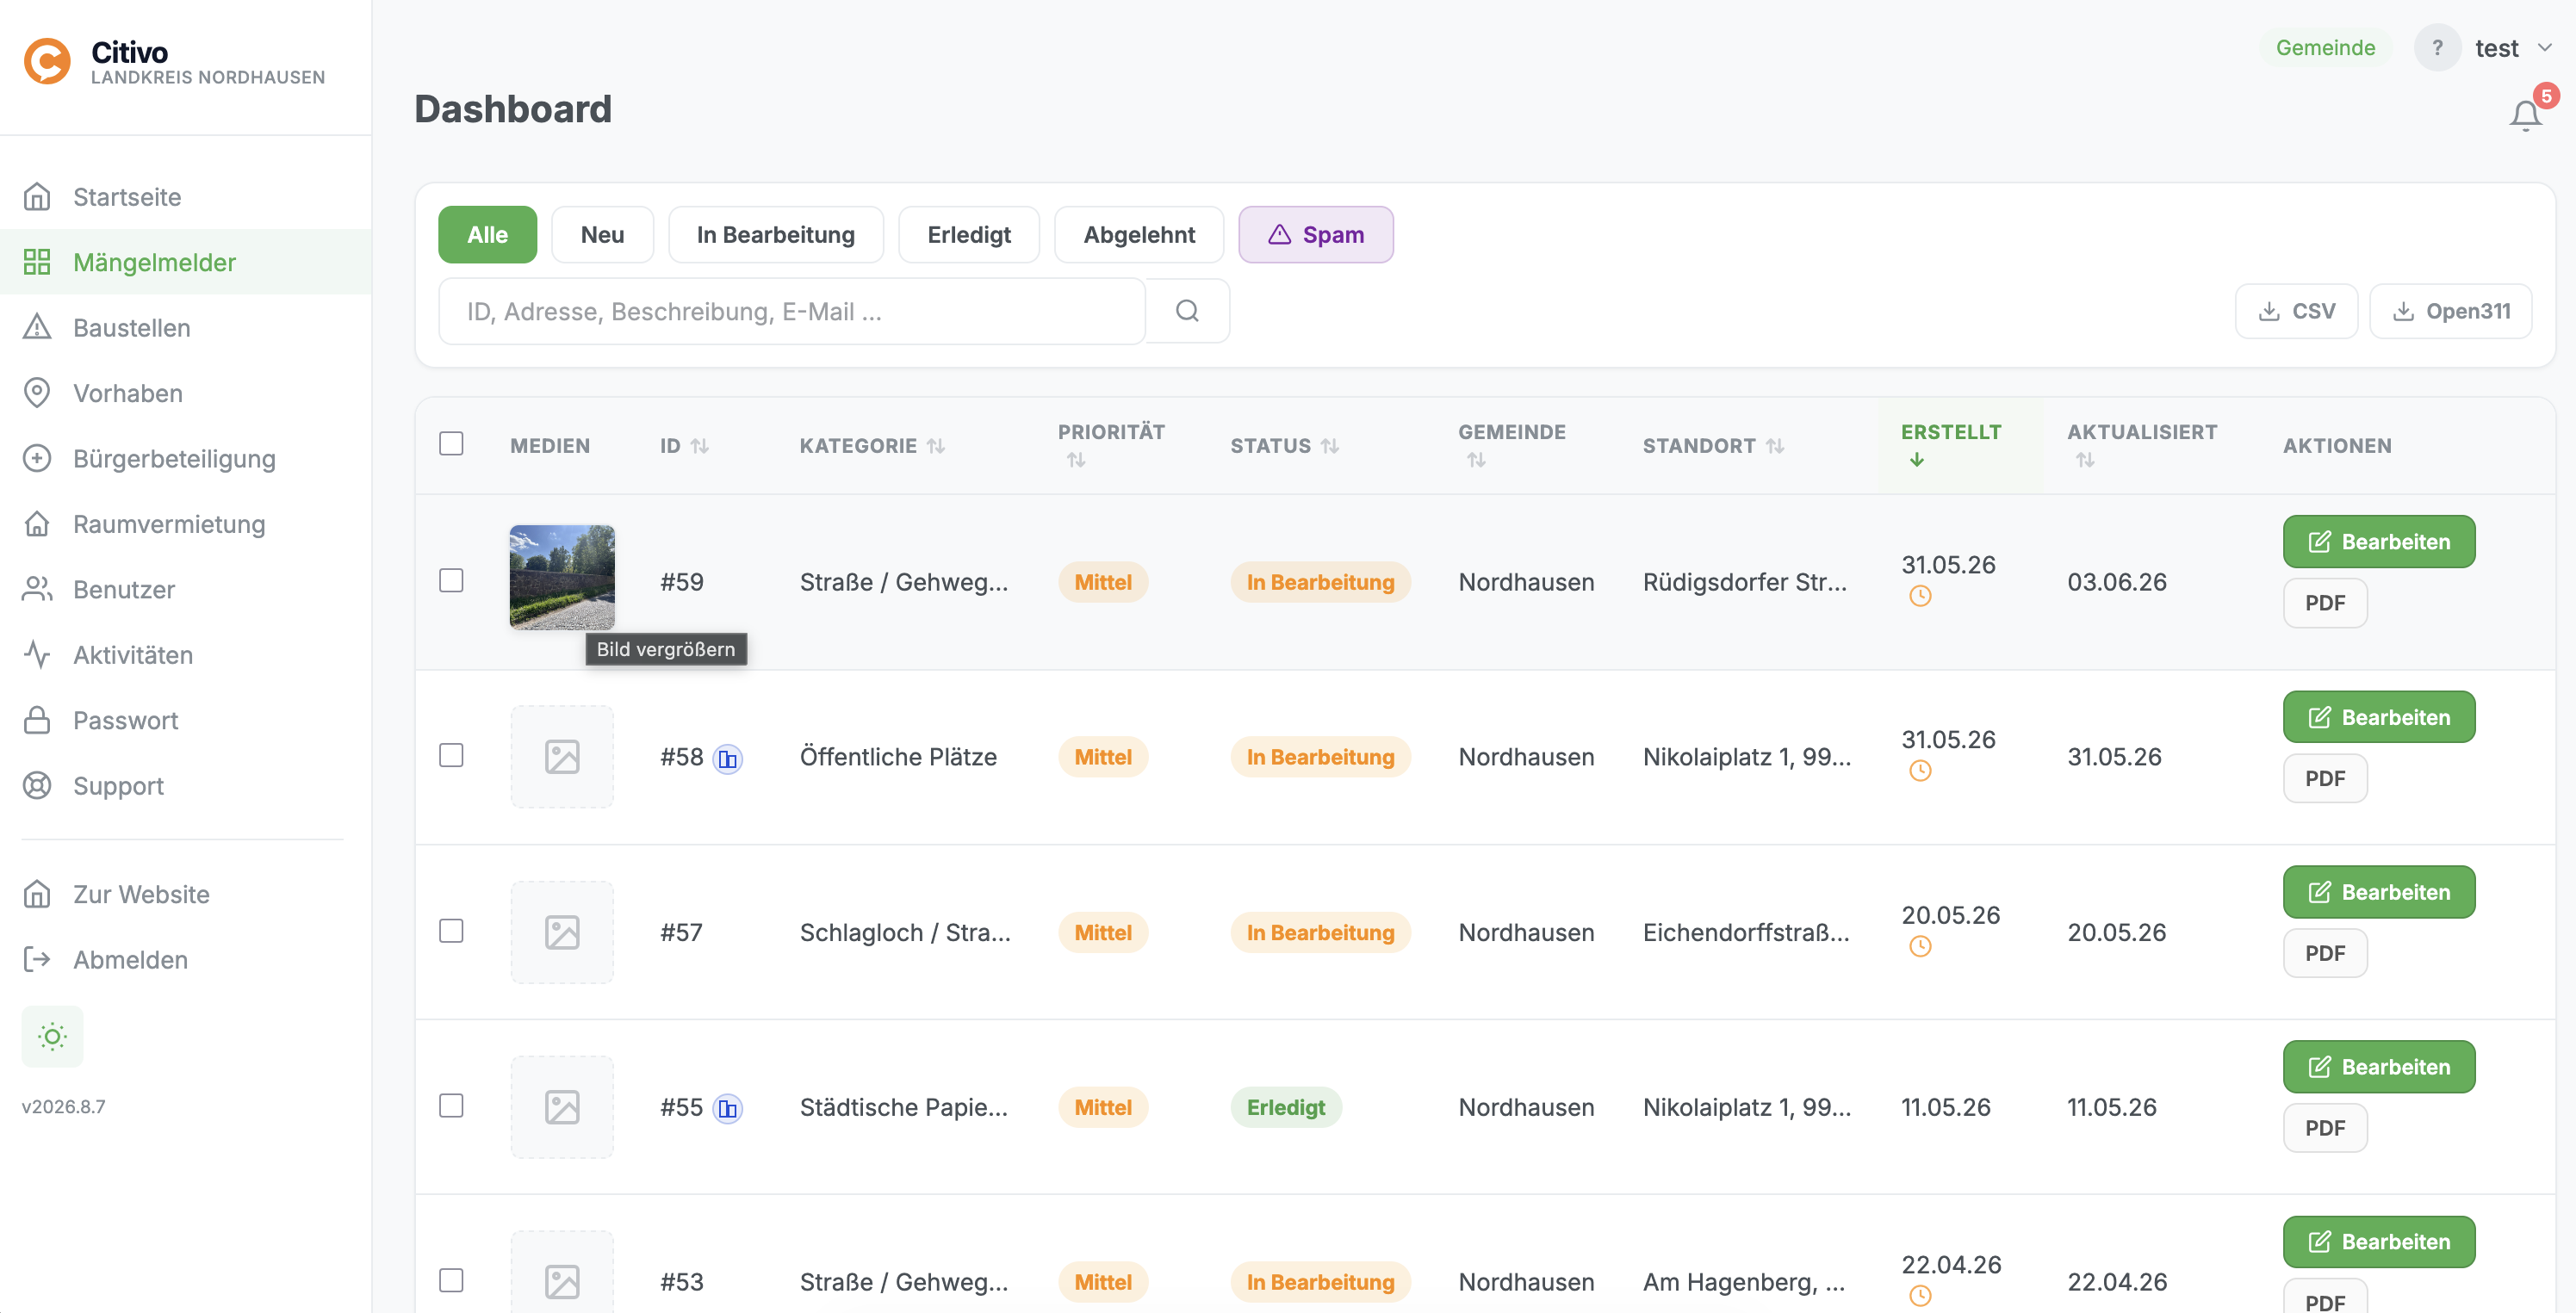Image resolution: width=2576 pixels, height=1313 pixels.
Task: Select the Erledigt filter tab
Action: (969, 235)
